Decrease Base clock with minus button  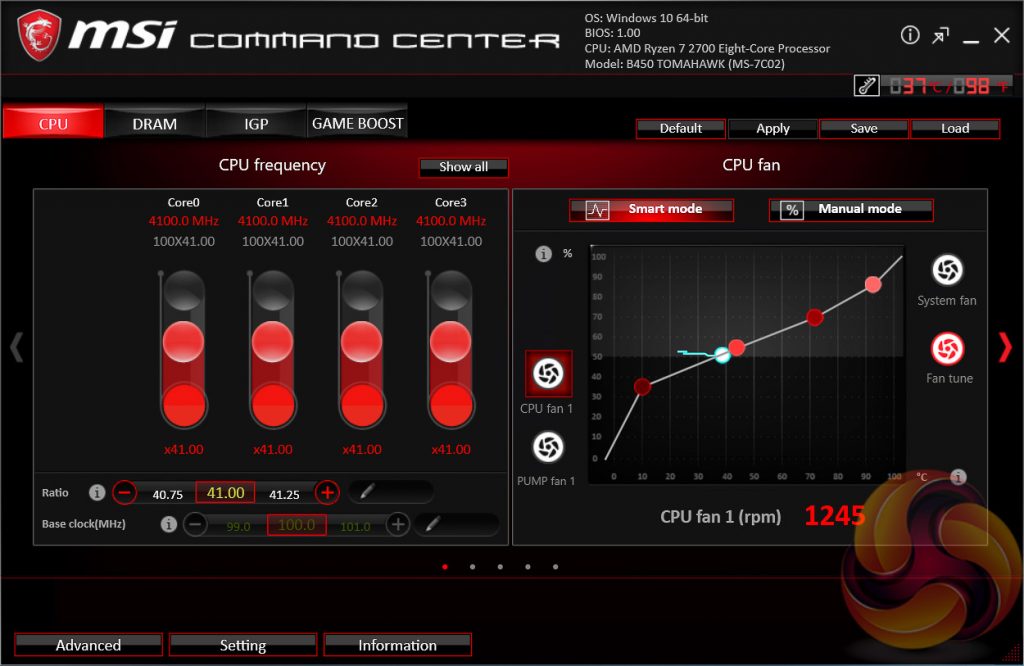(195, 524)
